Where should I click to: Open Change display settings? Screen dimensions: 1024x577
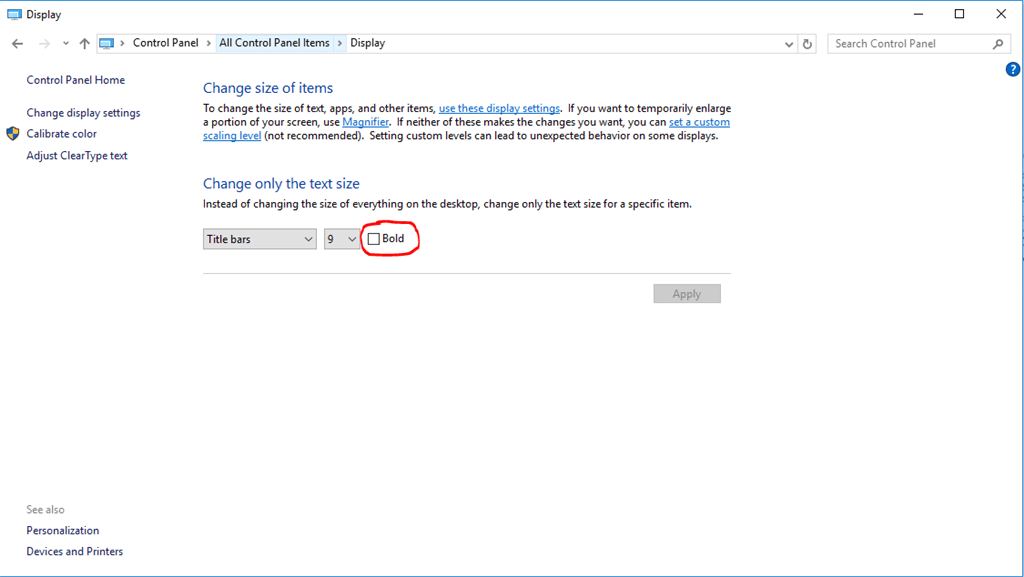(x=83, y=113)
